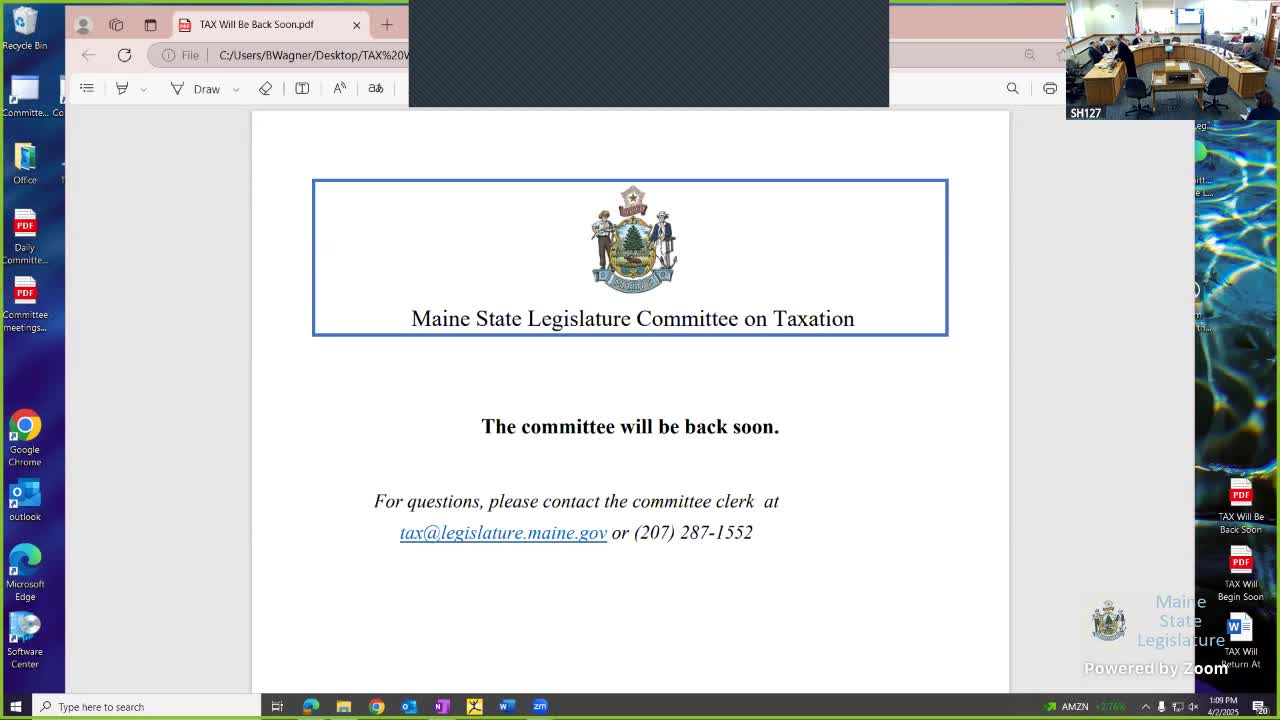The width and height of the screenshot is (1280, 720).
Task: Open the PDF table of contents
Action: [x=87, y=89]
